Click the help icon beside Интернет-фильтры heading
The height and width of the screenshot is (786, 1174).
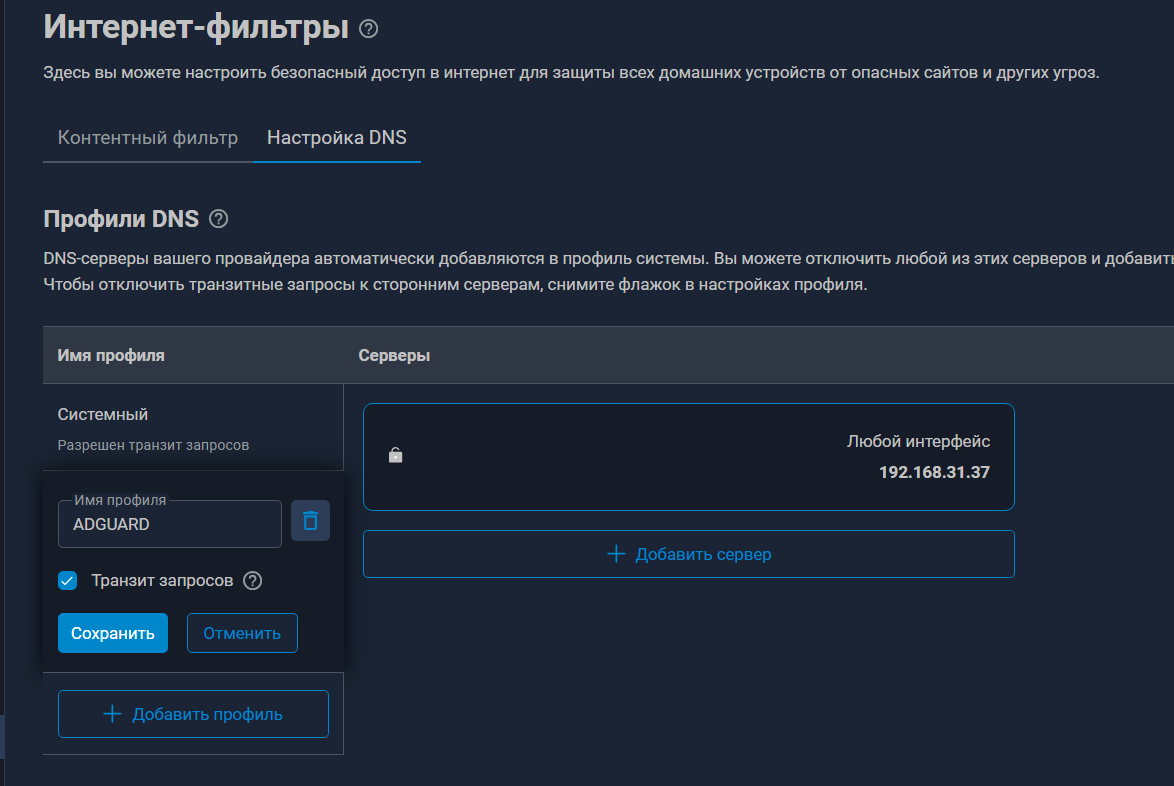point(368,29)
